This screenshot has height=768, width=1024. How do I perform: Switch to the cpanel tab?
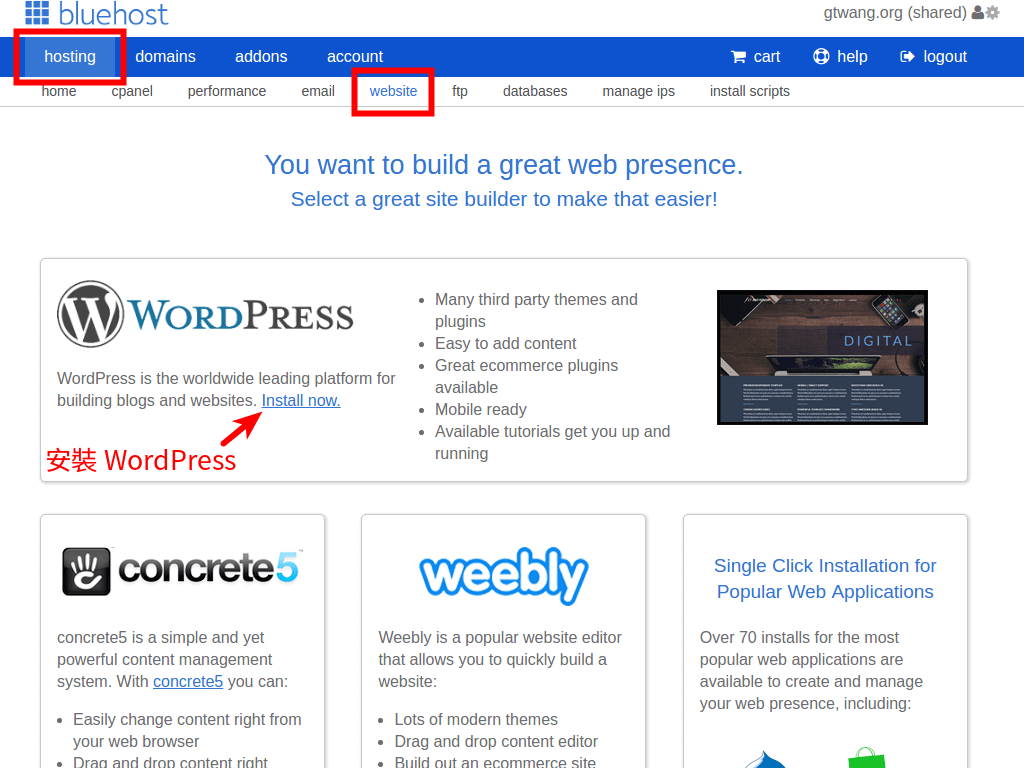pyautogui.click(x=132, y=91)
